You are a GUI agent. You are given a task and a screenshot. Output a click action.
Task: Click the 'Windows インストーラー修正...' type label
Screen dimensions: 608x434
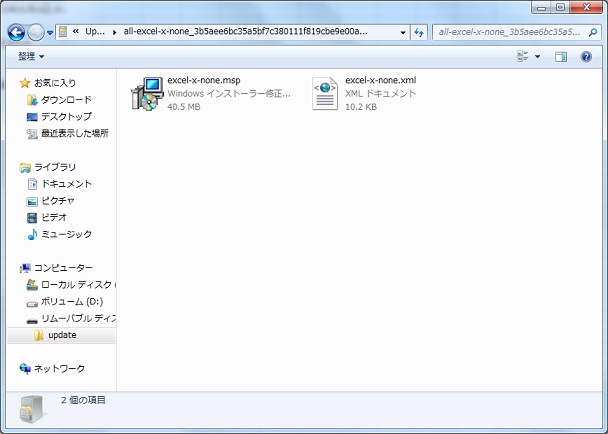[x=229, y=93]
